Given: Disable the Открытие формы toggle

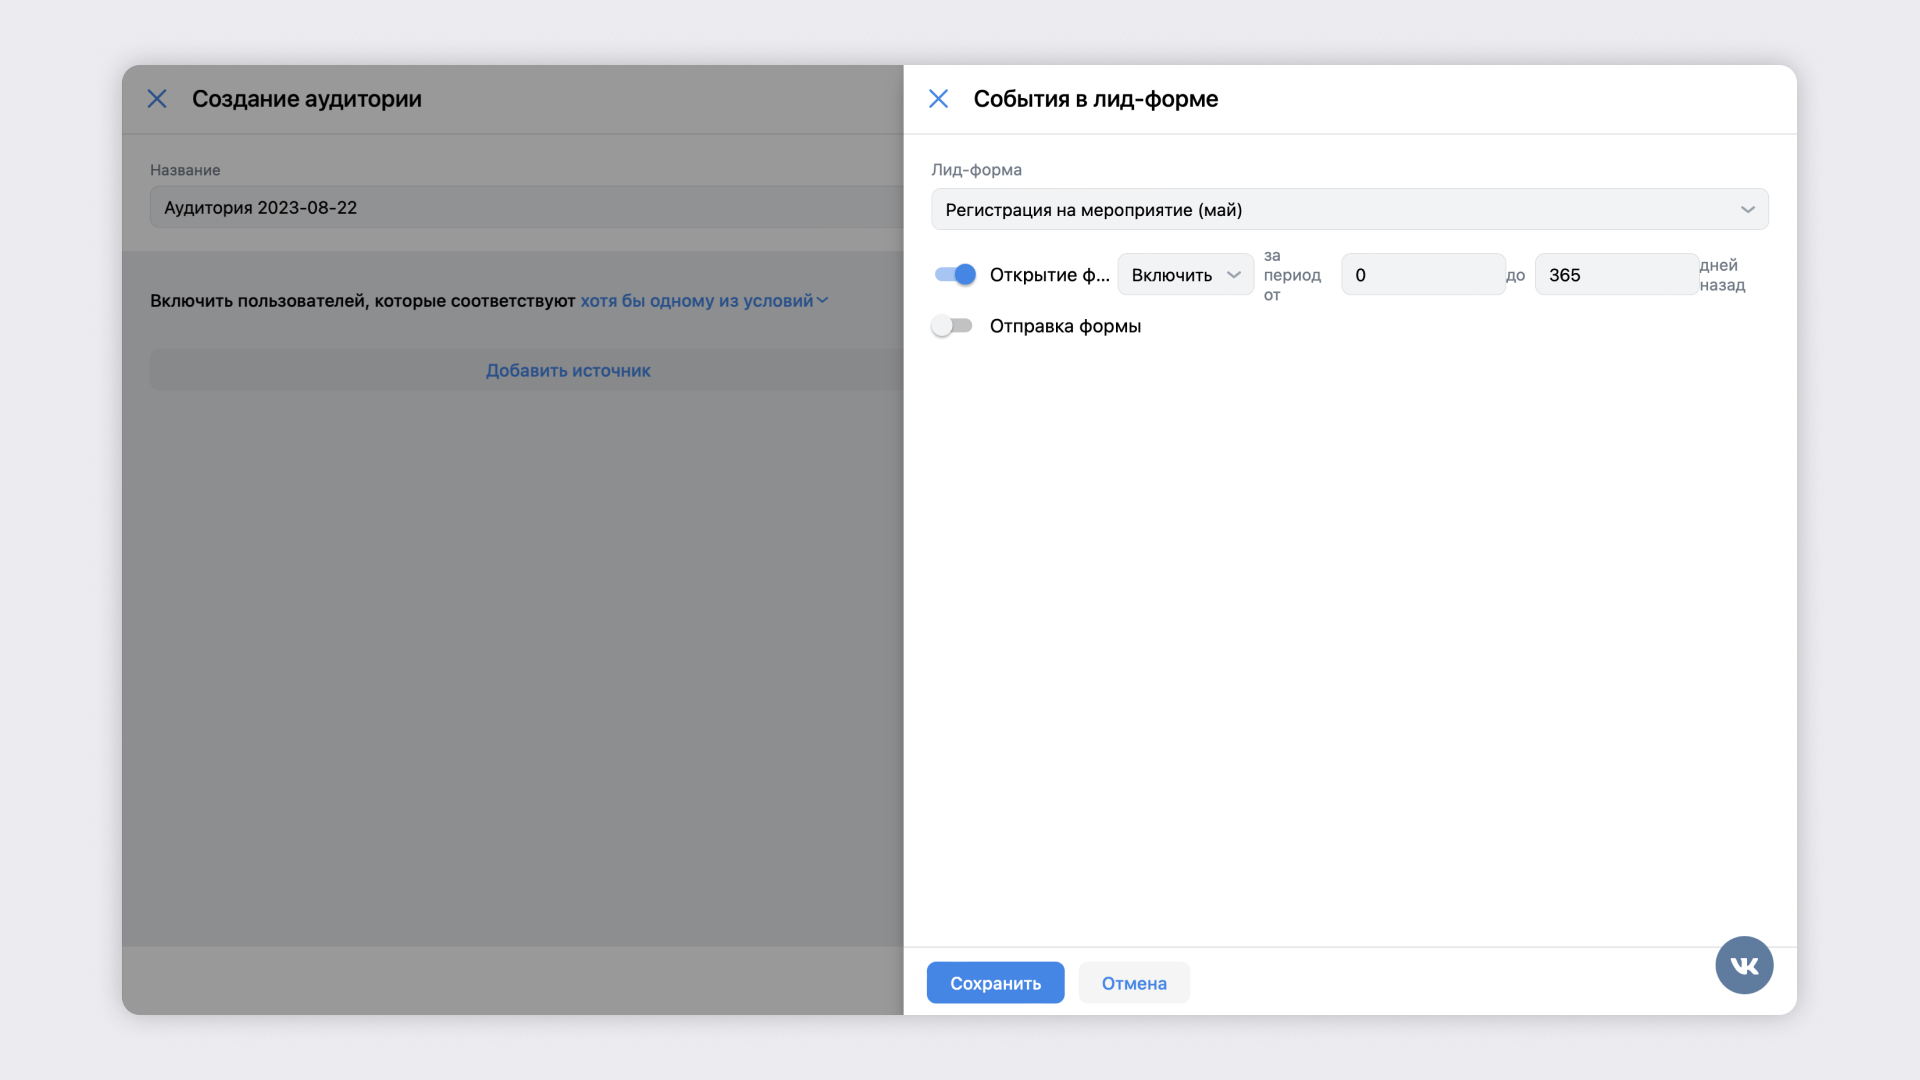Looking at the screenshot, I should tap(955, 274).
